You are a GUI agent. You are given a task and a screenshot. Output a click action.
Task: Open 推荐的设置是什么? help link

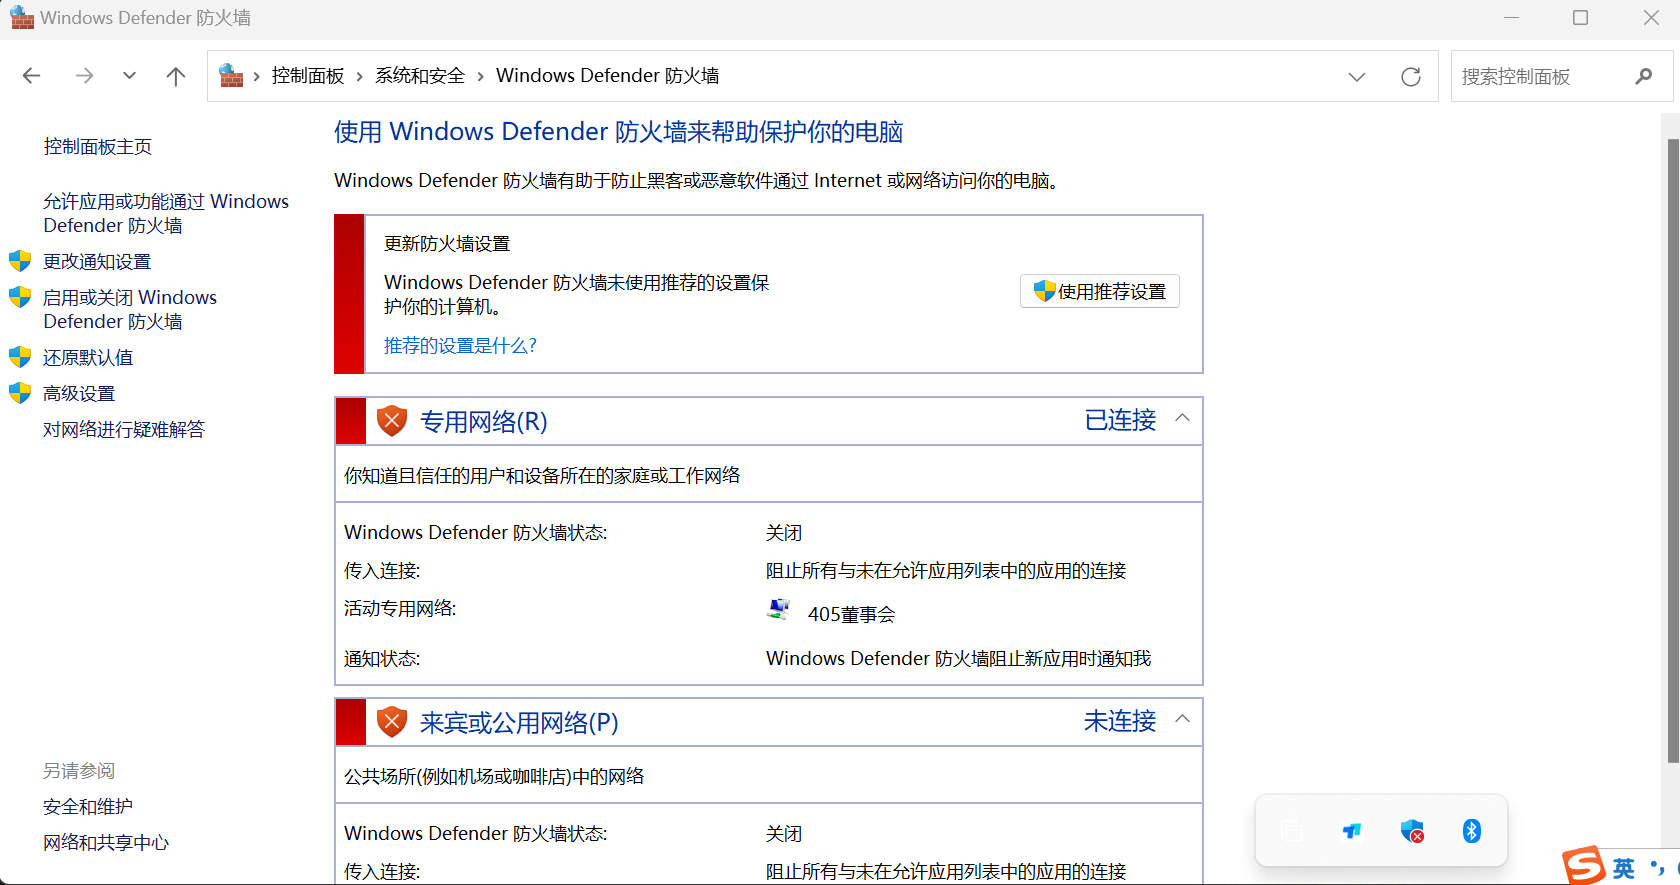click(460, 346)
